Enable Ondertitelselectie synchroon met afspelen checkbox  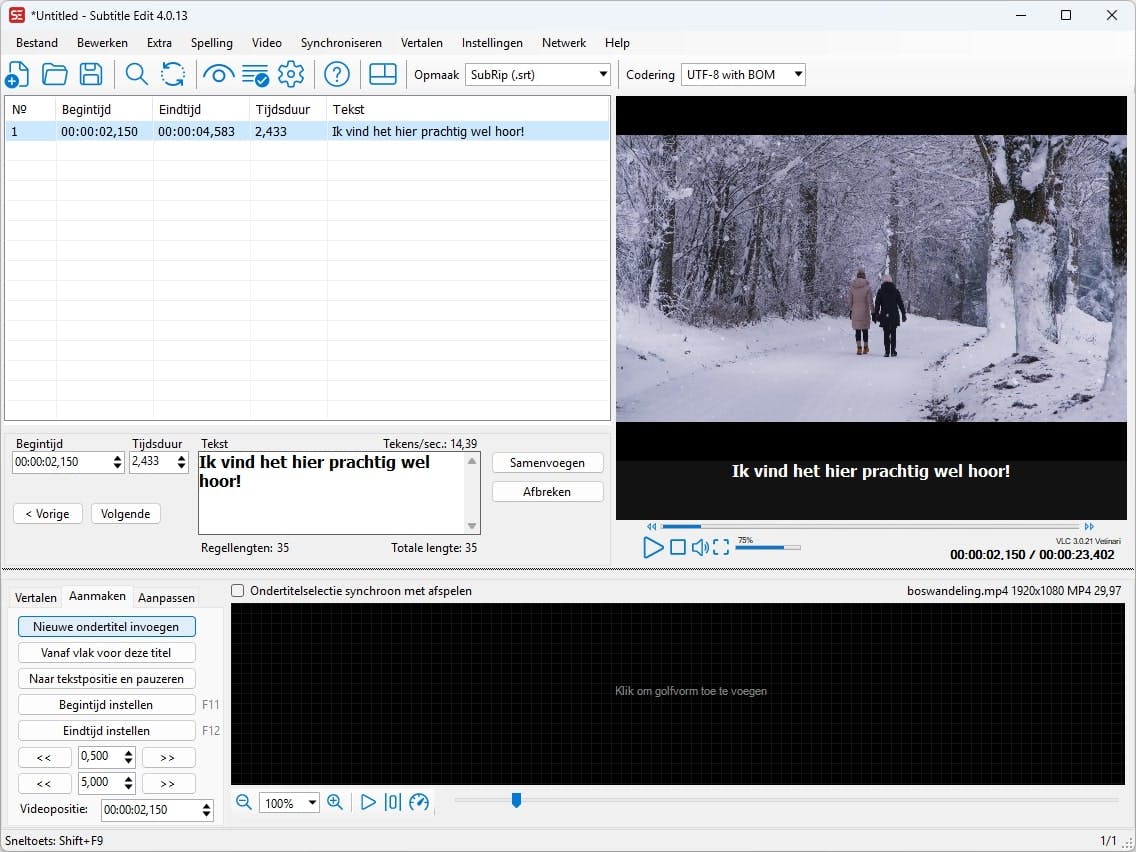(238, 591)
